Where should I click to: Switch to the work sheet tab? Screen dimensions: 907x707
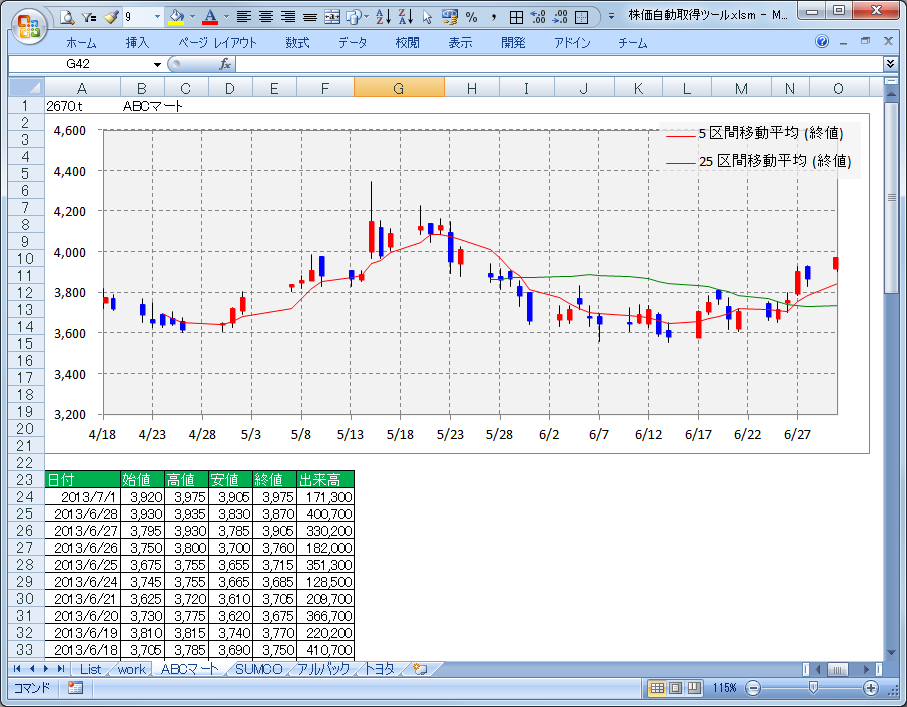131,669
